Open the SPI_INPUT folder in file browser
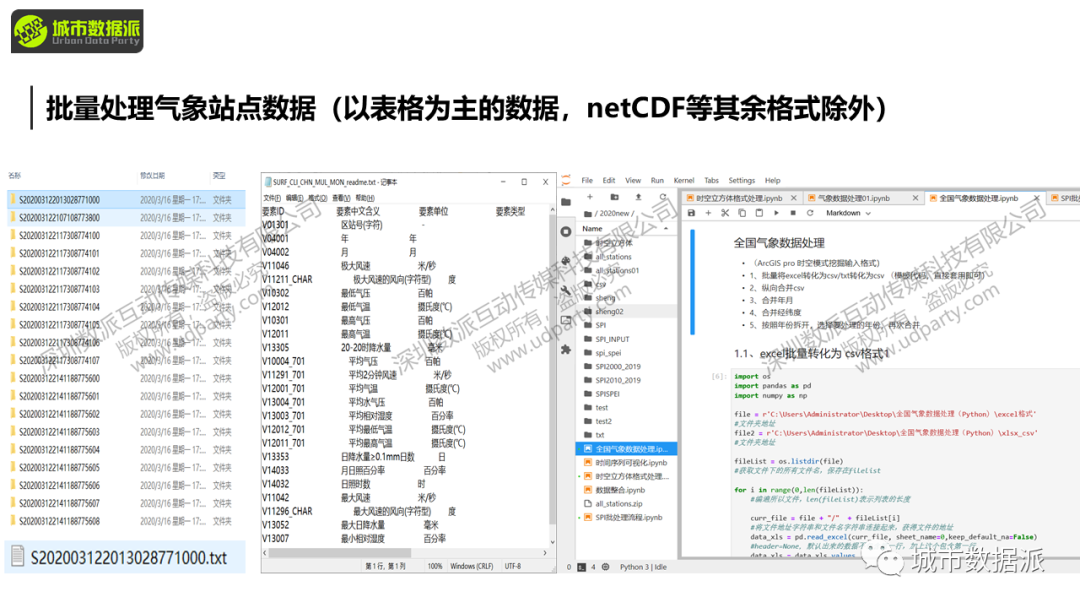This screenshot has height=608, width=1080. click(x=625, y=339)
